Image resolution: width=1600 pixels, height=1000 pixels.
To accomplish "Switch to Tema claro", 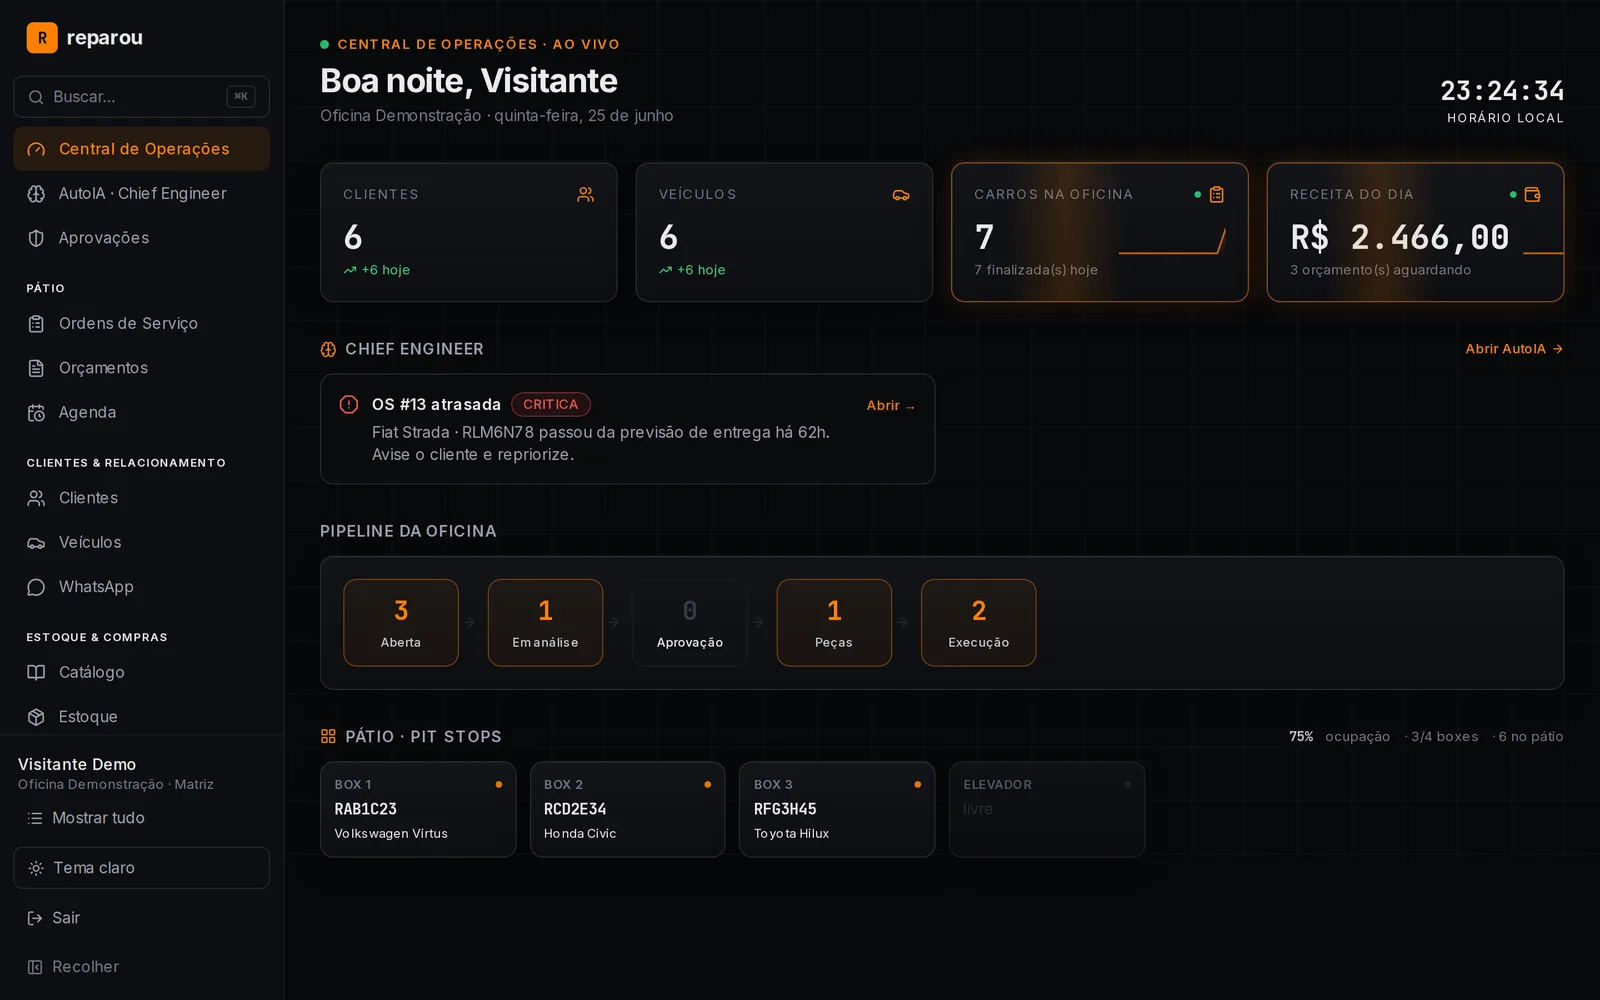I will click(141, 868).
